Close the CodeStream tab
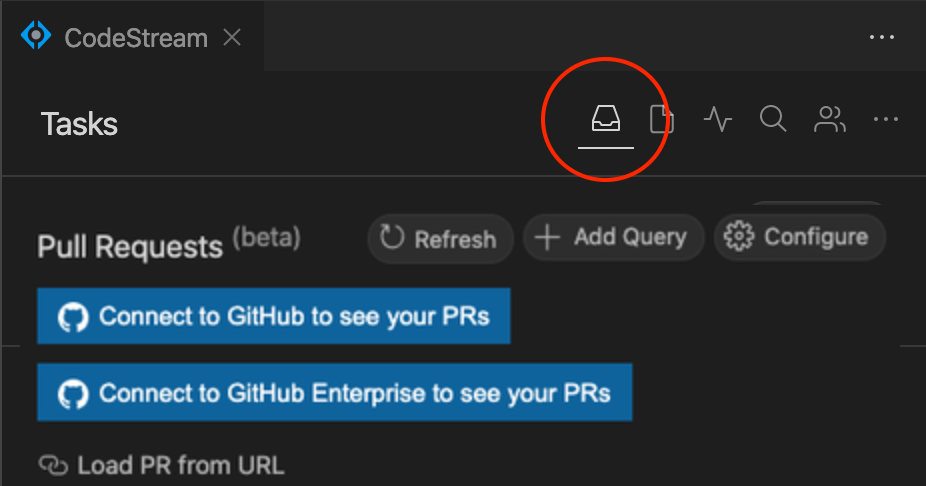The height and width of the screenshot is (486, 926). point(232,38)
